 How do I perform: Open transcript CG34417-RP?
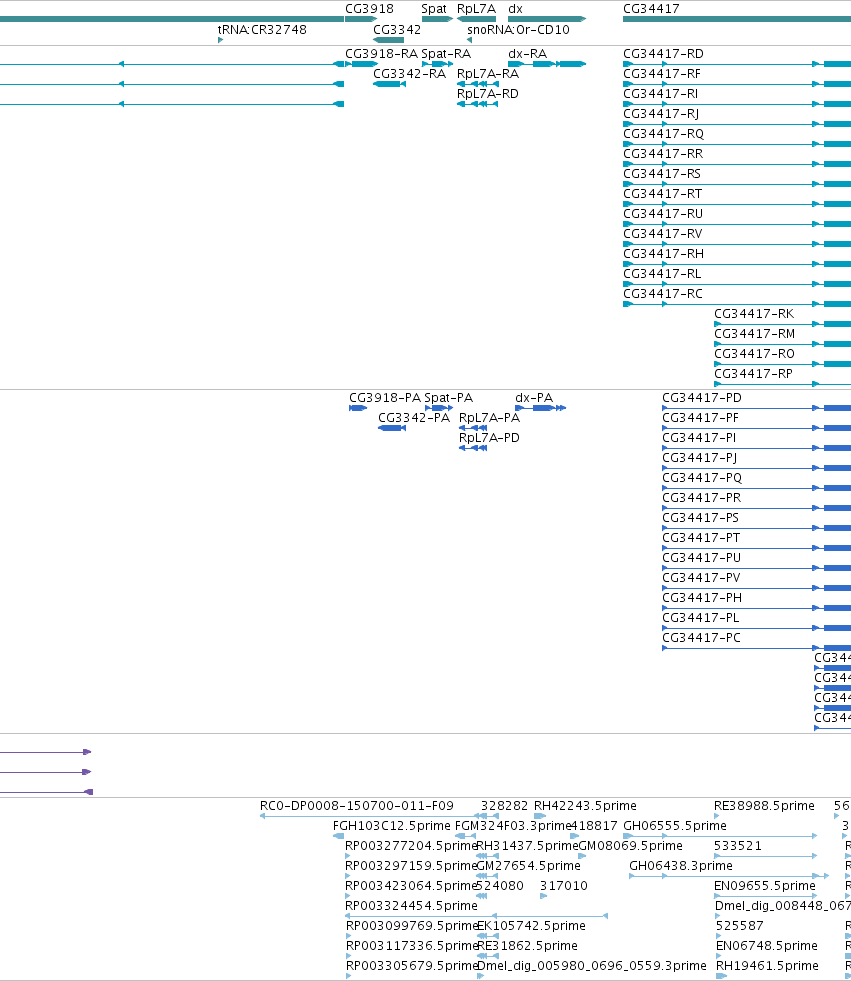pyautogui.click(x=753, y=374)
